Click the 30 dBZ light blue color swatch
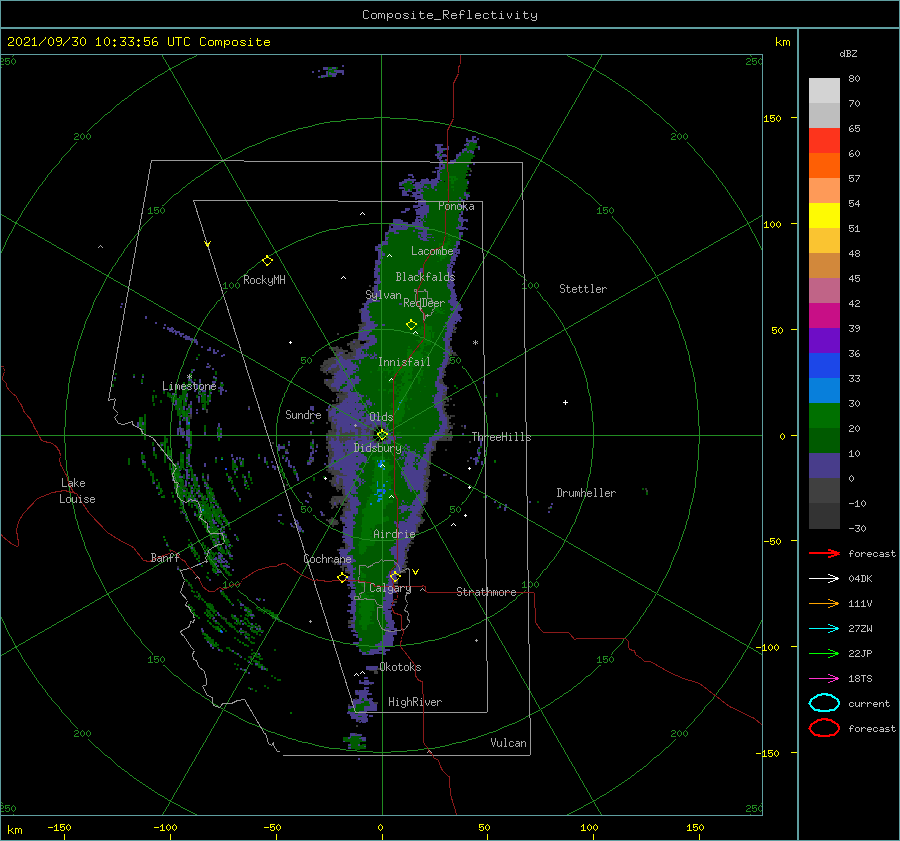This screenshot has width=900, height=841. coord(824,390)
